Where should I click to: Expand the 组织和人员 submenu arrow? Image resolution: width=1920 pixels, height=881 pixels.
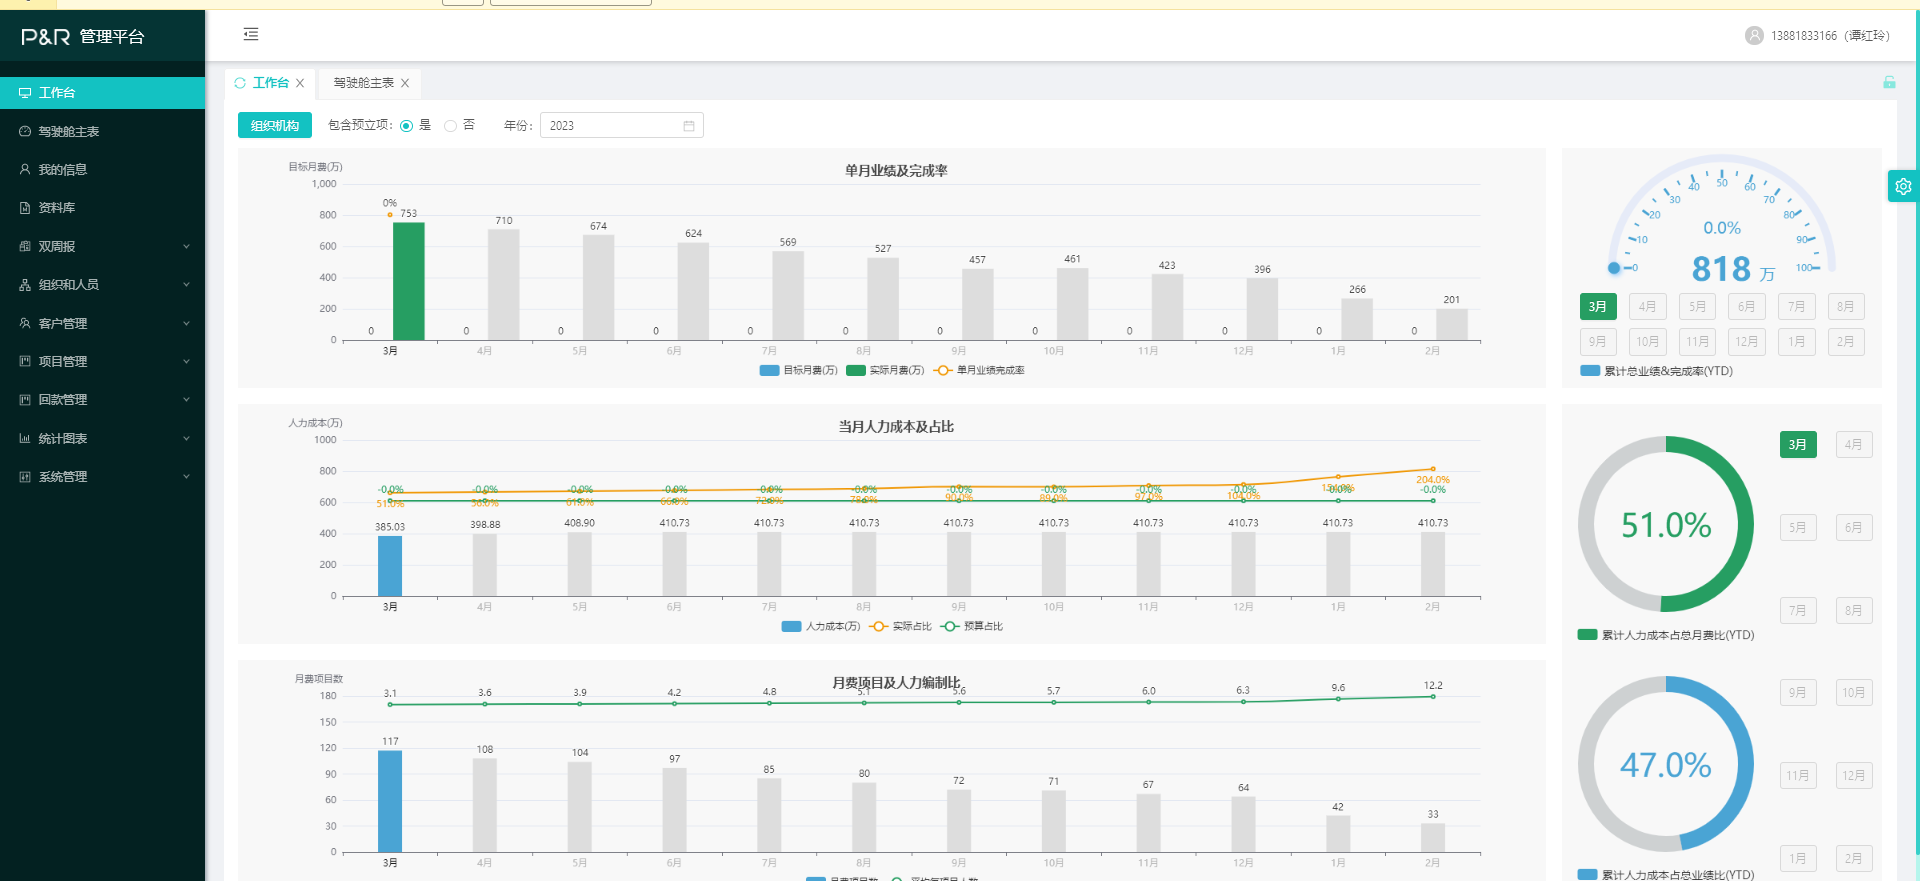click(186, 285)
